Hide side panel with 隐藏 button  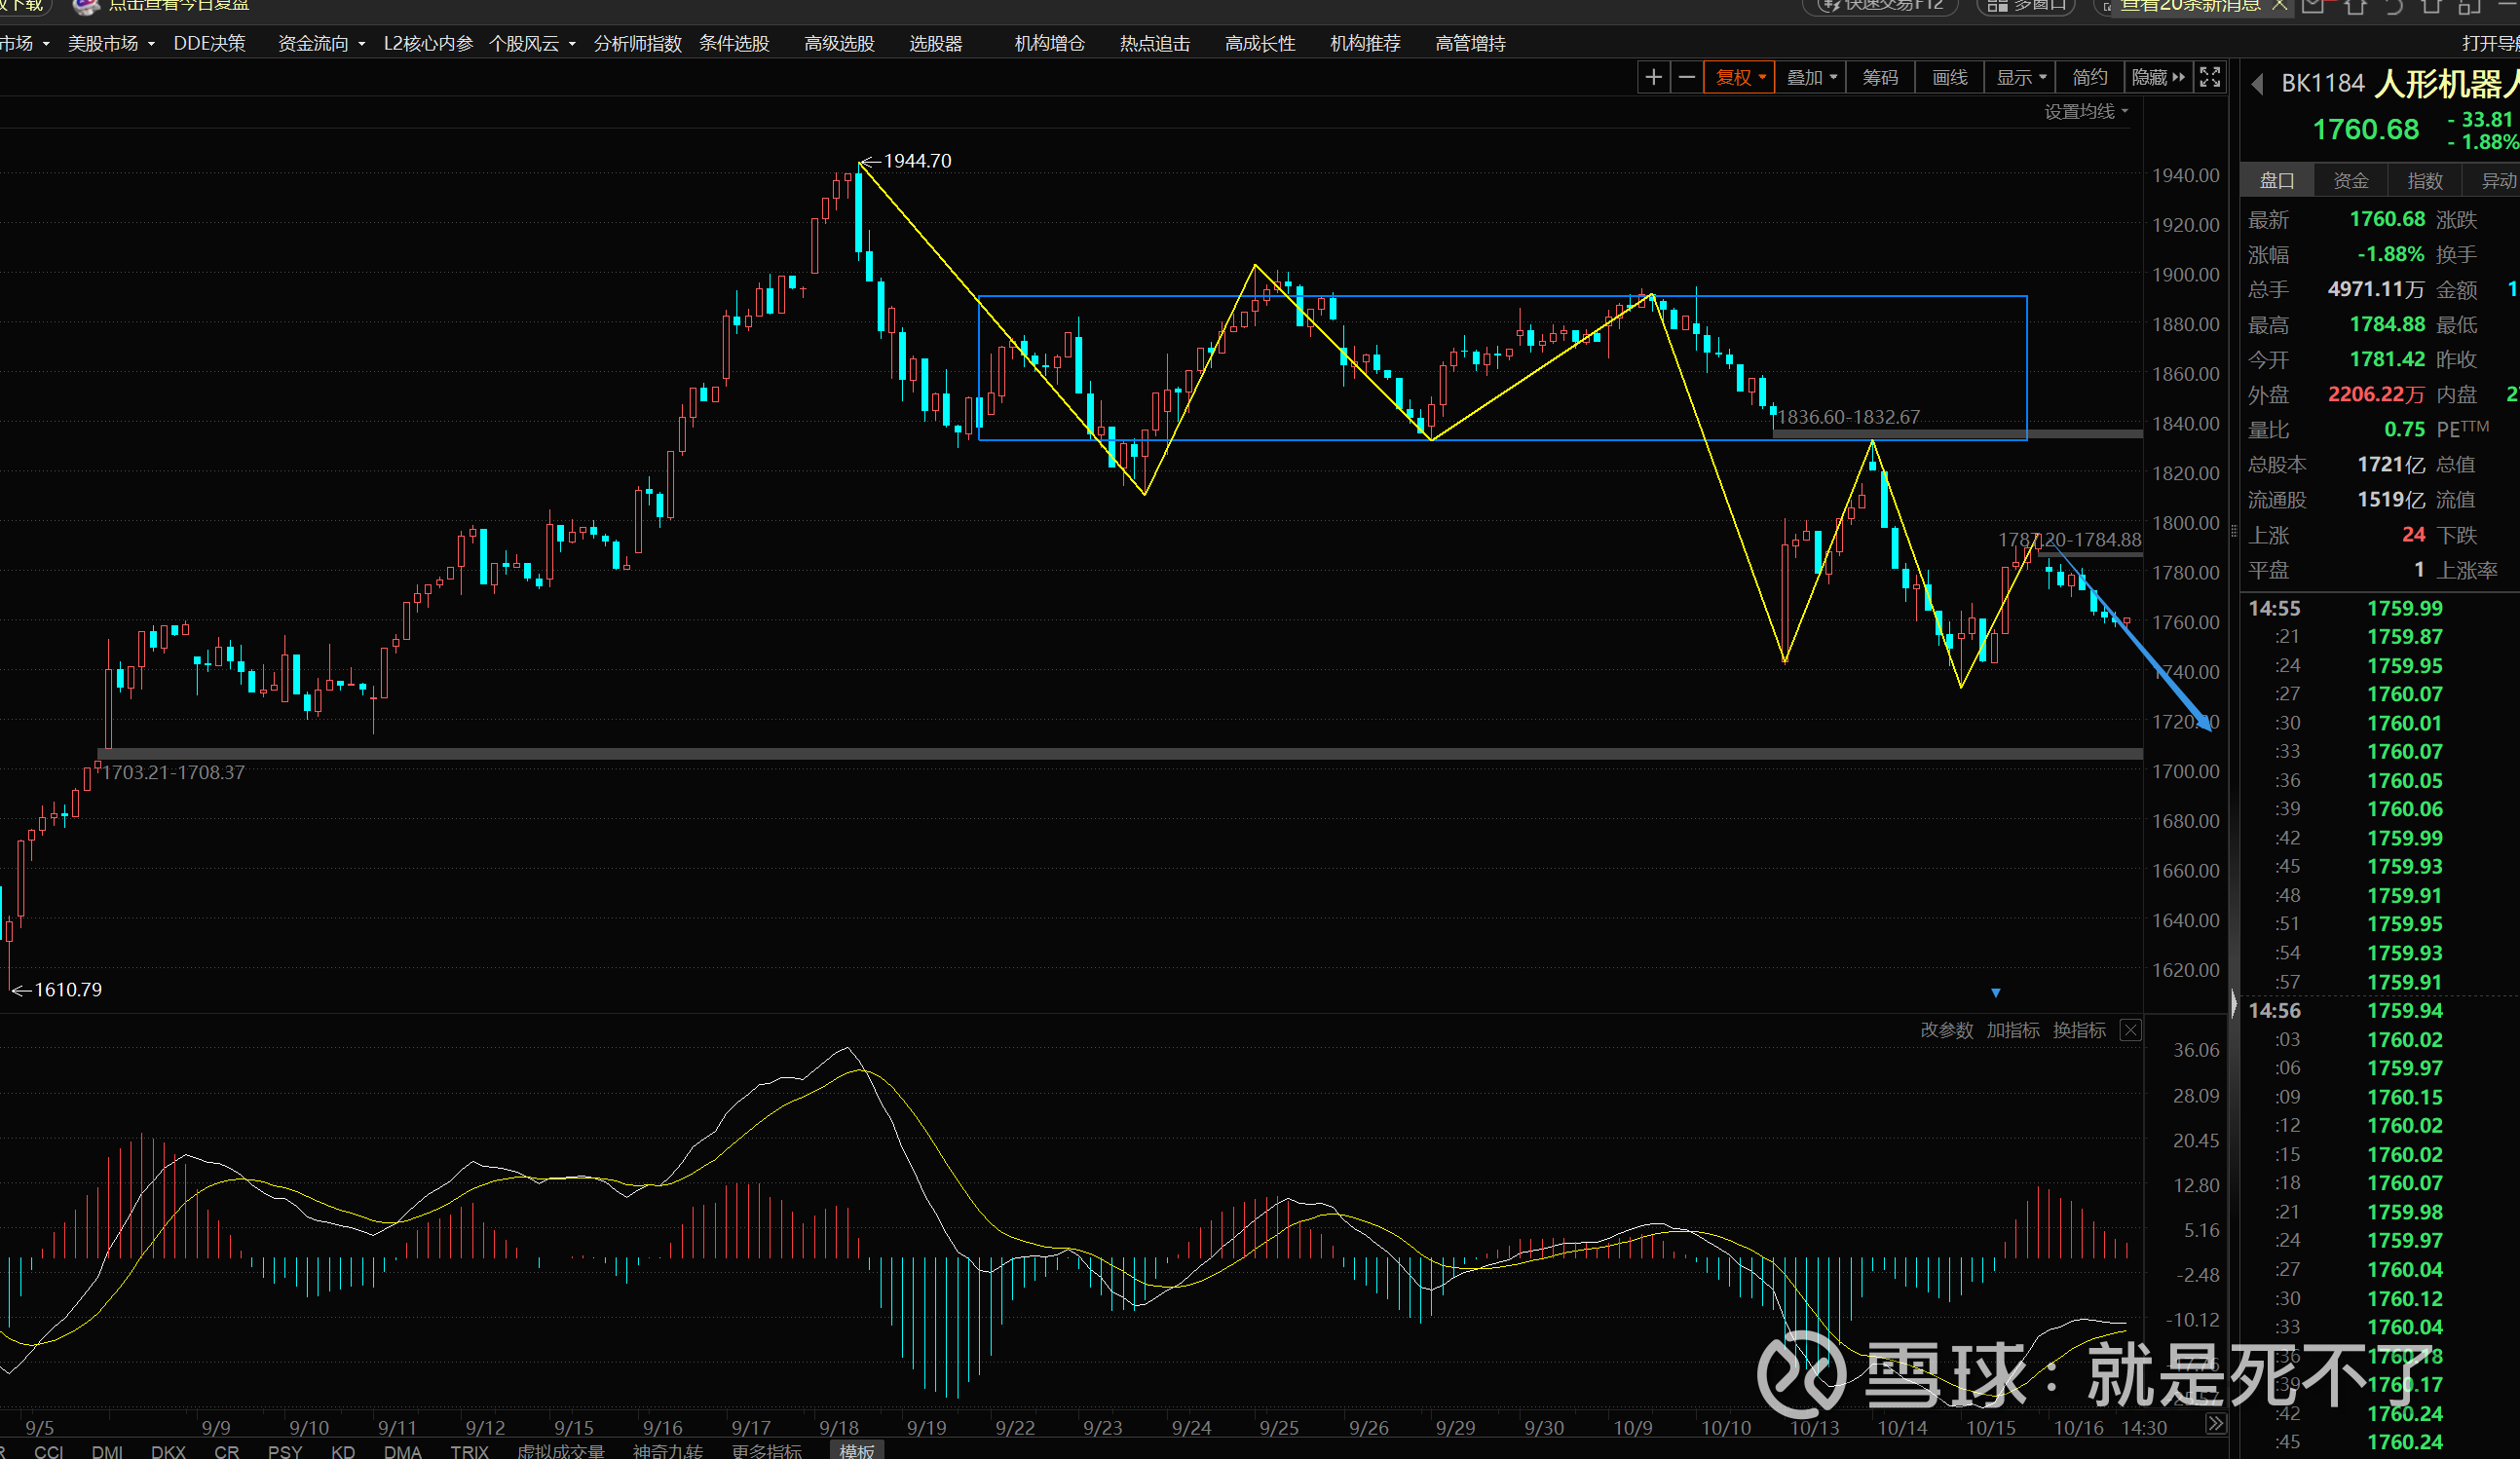click(2158, 78)
